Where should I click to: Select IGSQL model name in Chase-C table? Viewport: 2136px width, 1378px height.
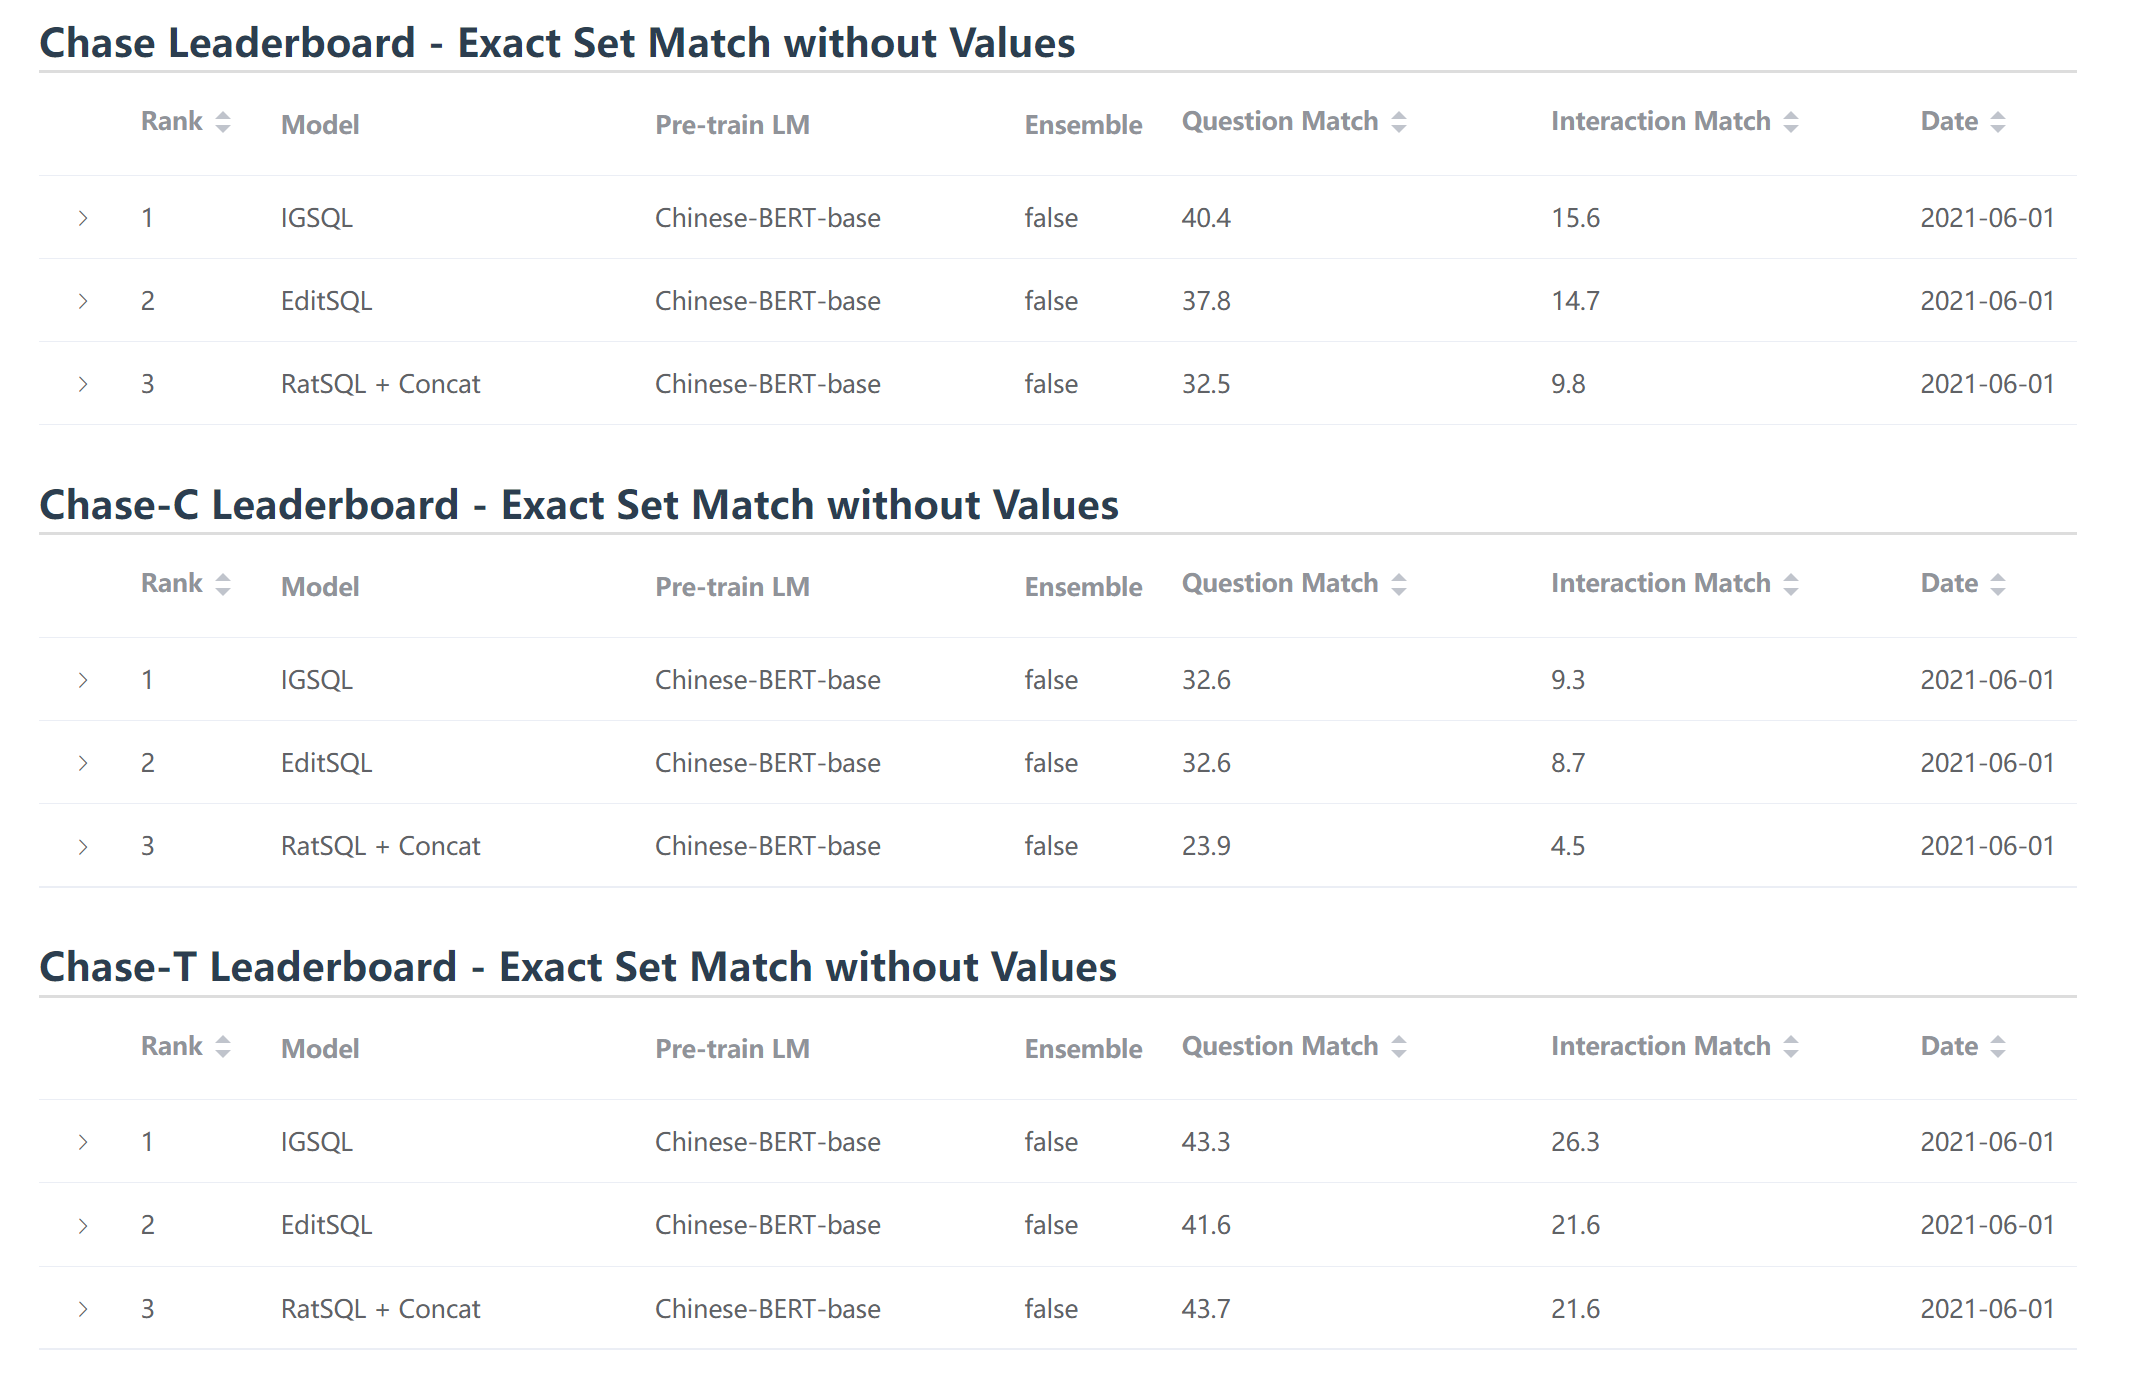point(316,681)
